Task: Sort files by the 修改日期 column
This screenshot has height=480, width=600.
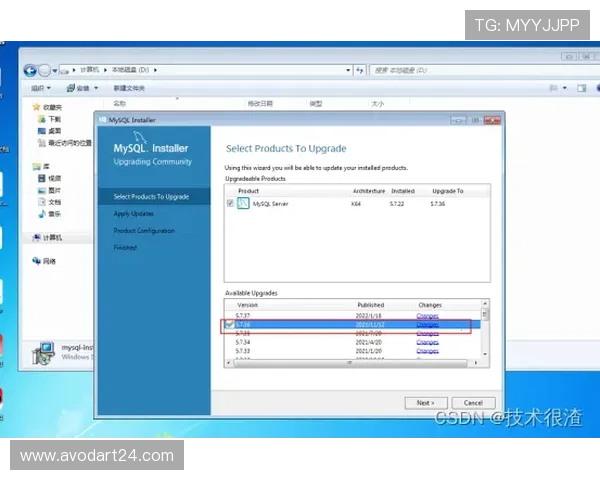Action: coord(260,104)
